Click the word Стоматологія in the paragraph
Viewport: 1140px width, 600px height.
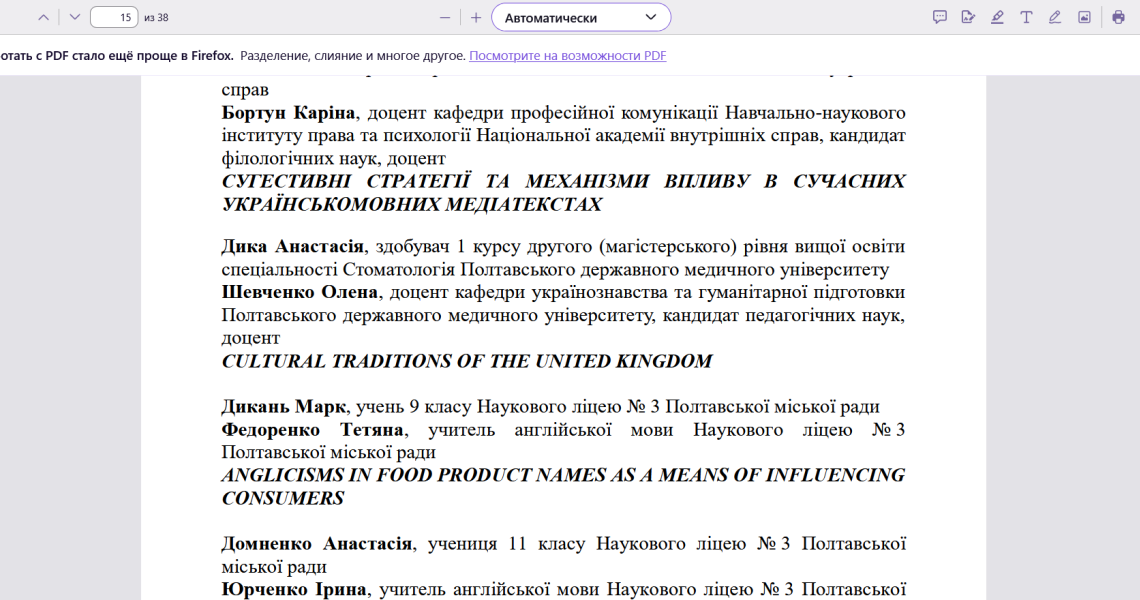coord(398,270)
